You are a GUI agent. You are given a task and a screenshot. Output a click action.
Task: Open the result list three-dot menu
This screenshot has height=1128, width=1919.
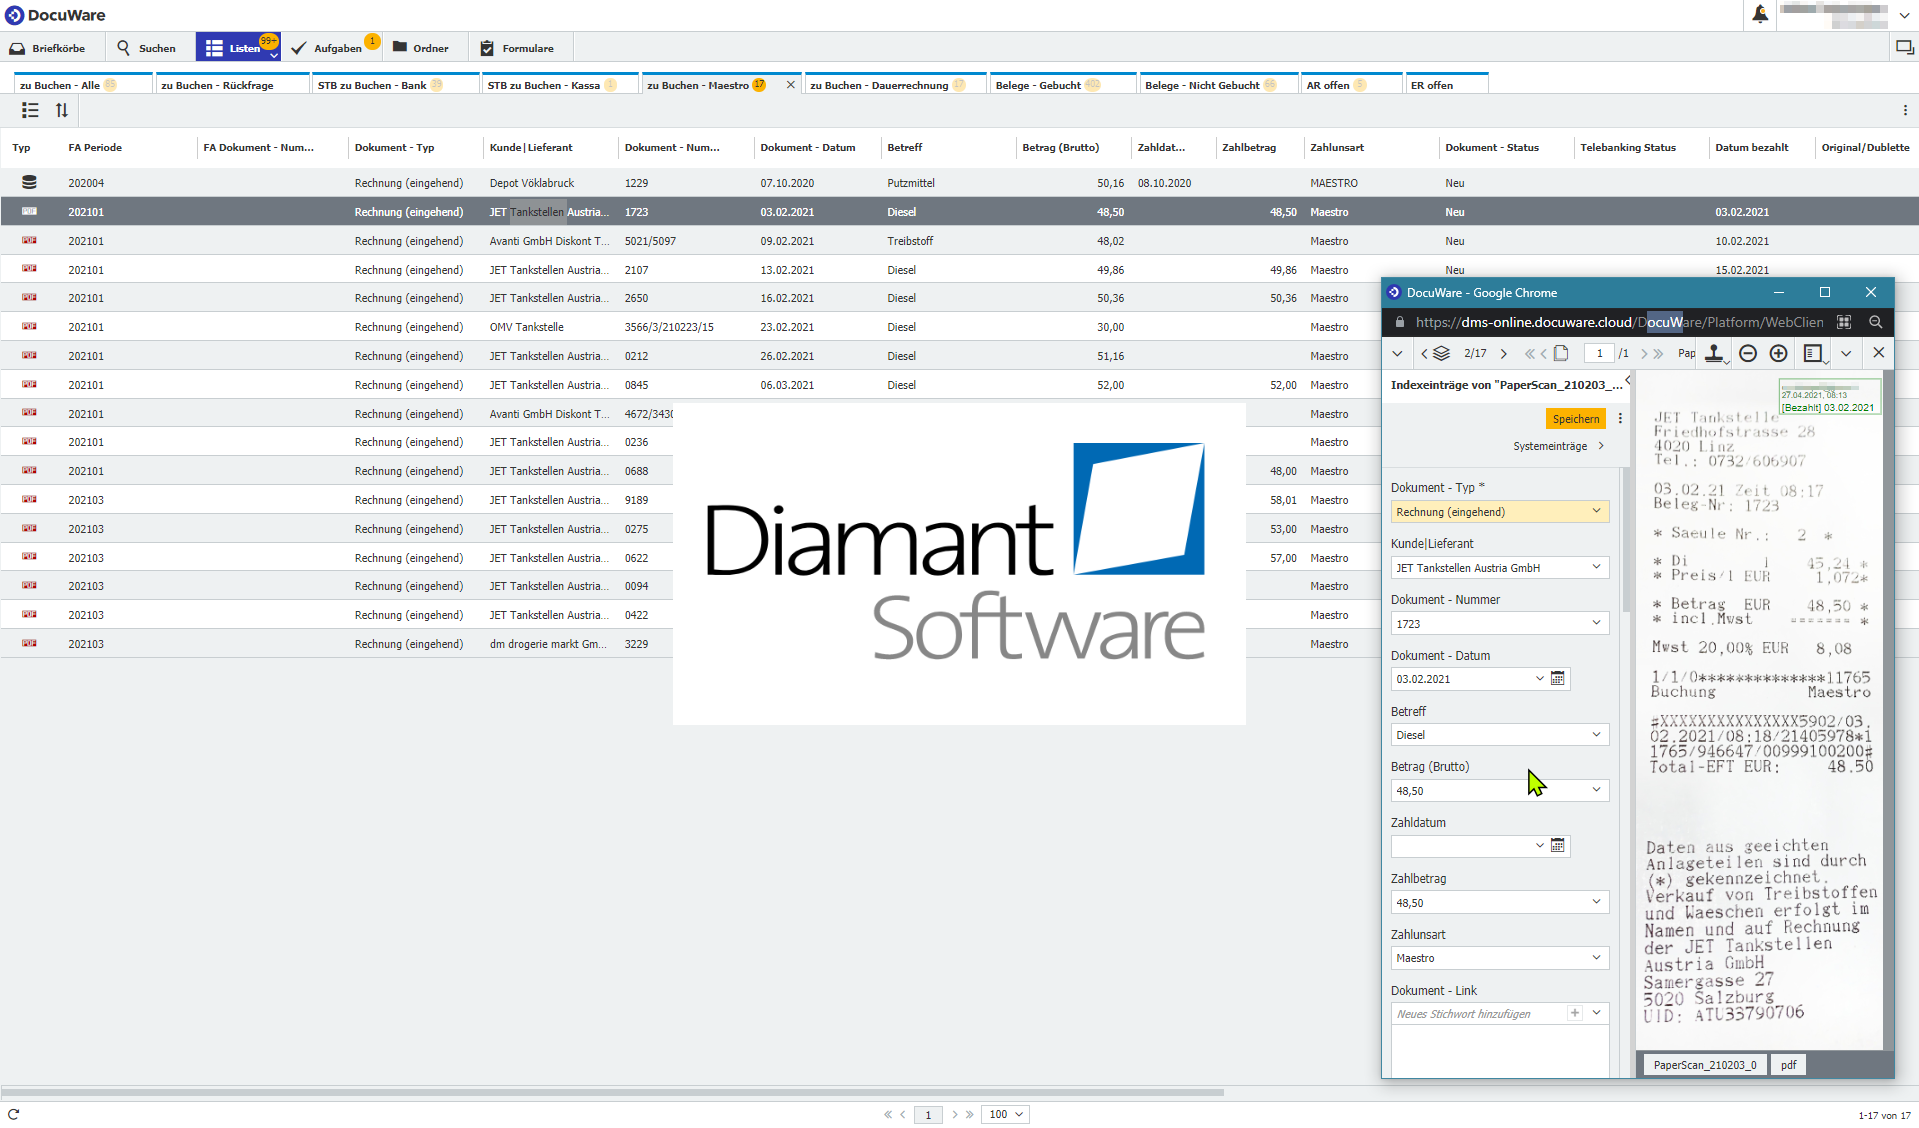coord(1905,110)
